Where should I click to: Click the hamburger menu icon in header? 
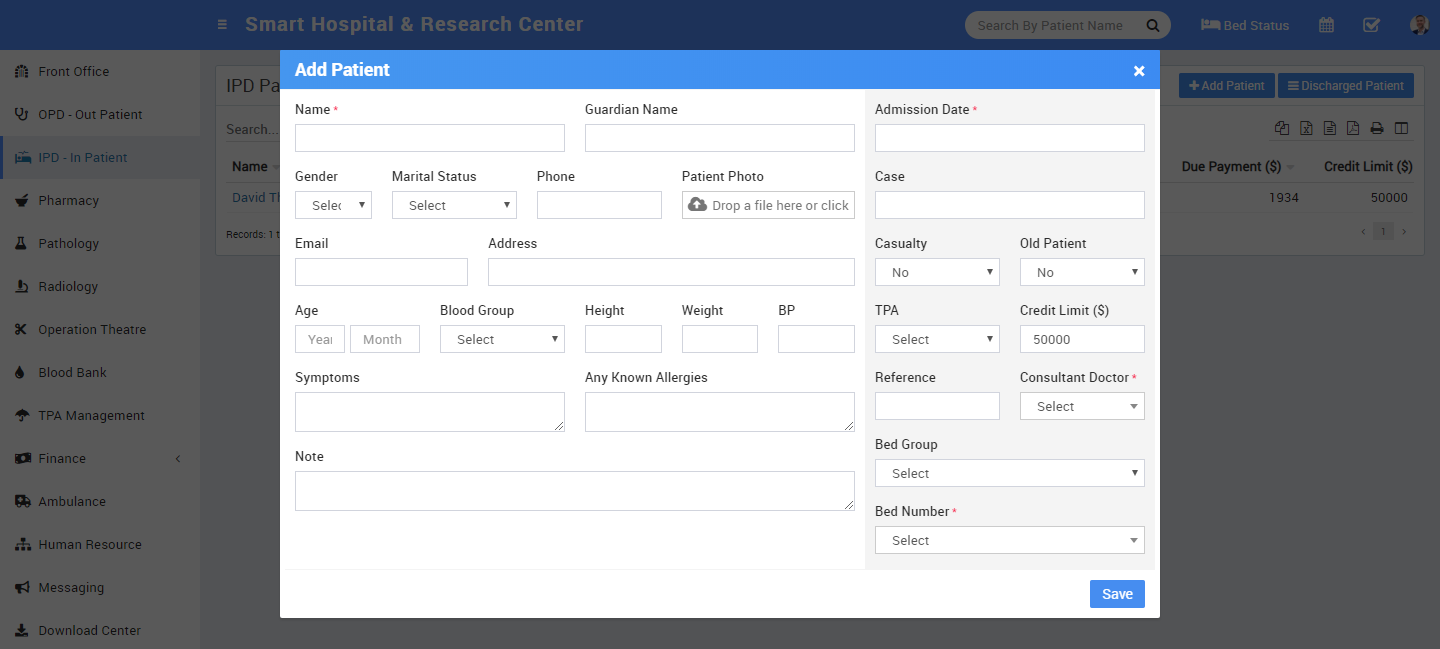click(x=222, y=25)
